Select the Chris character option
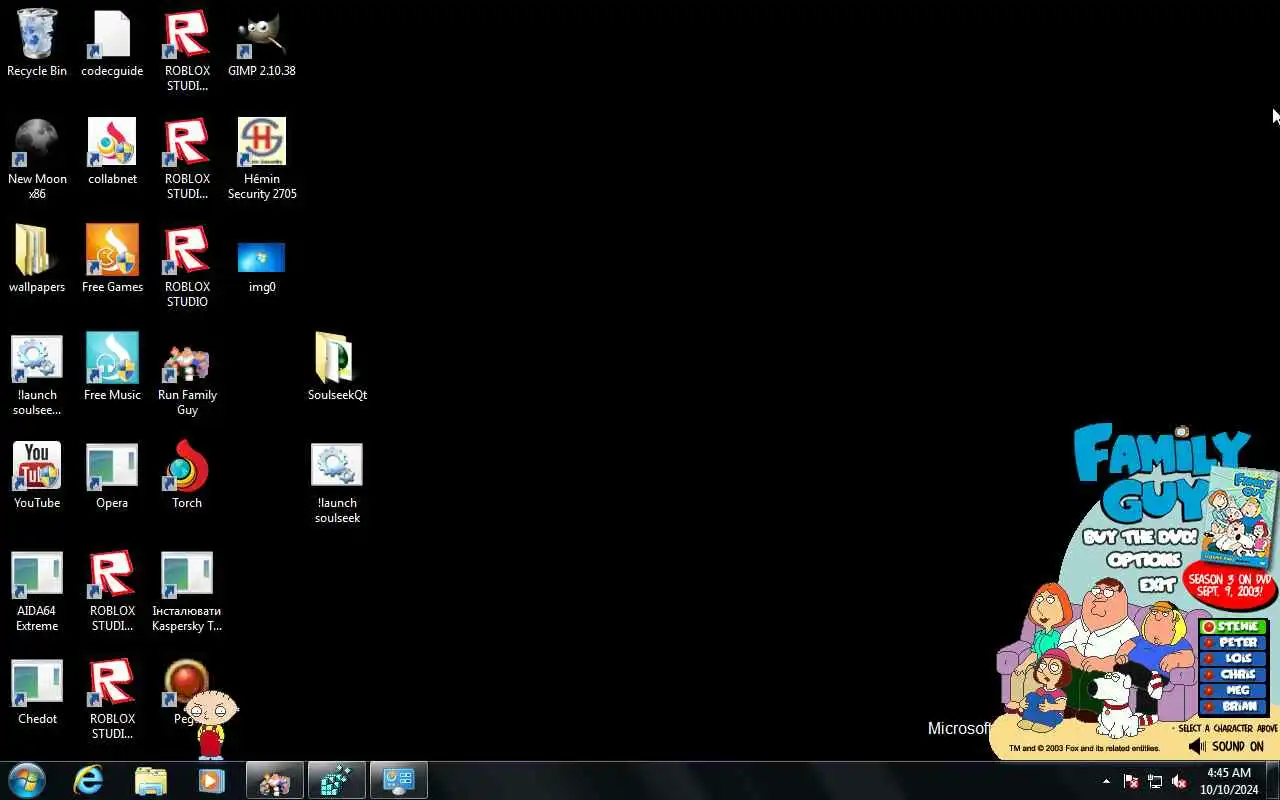The width and height of the screenshot is (1280, 800). 1233,675
